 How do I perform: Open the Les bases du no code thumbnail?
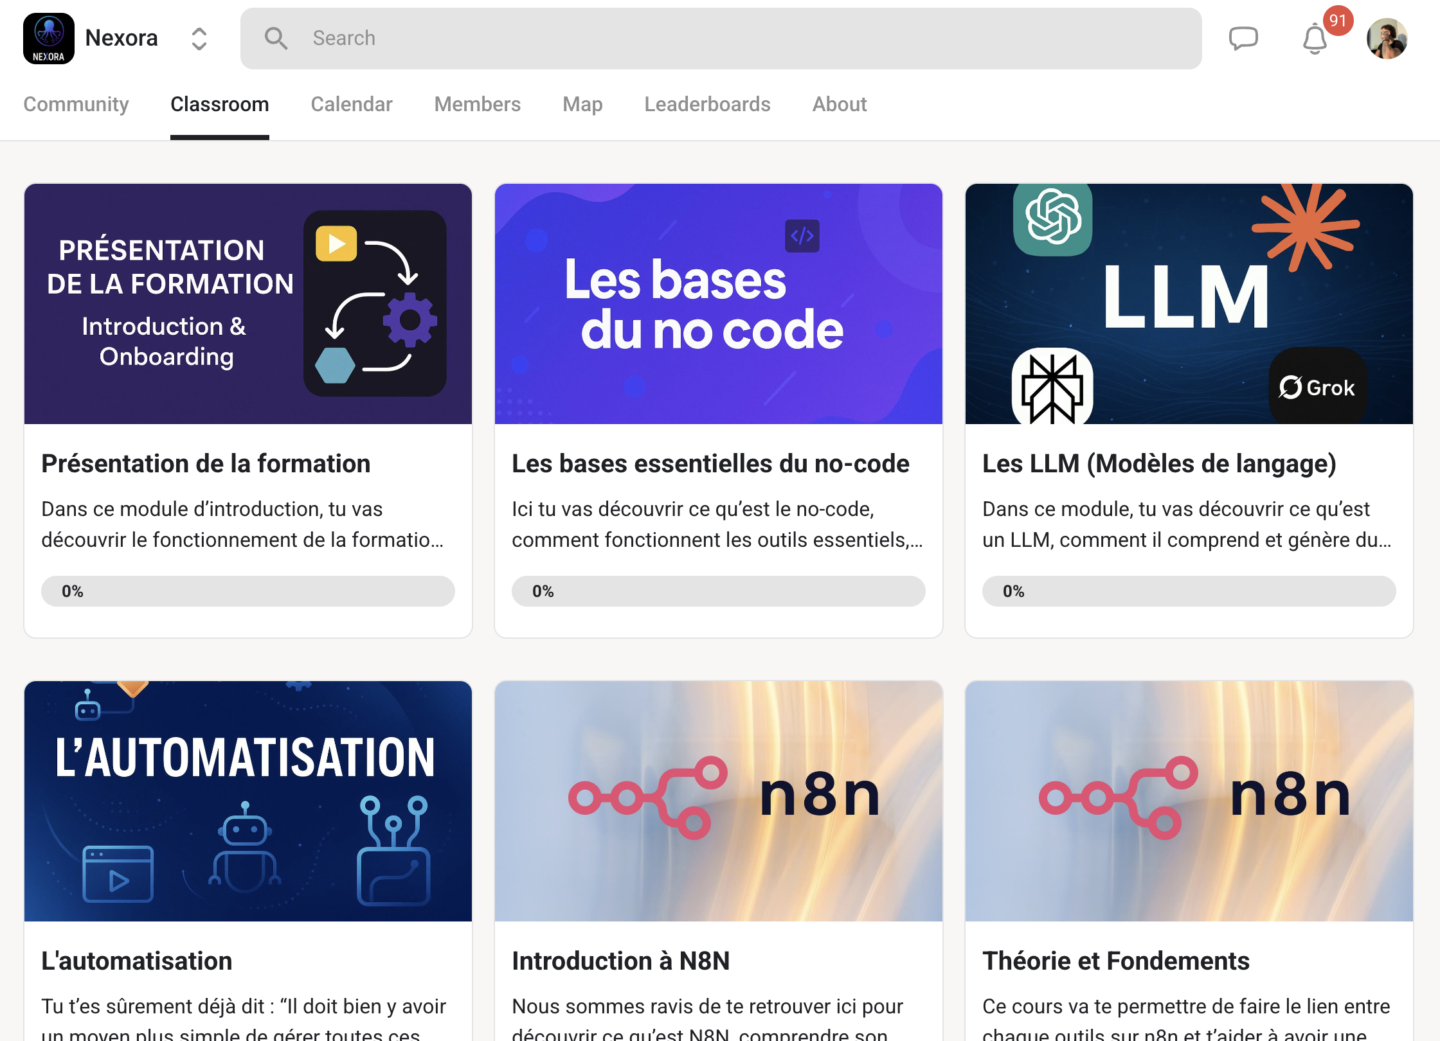click(x=719, y=304)
